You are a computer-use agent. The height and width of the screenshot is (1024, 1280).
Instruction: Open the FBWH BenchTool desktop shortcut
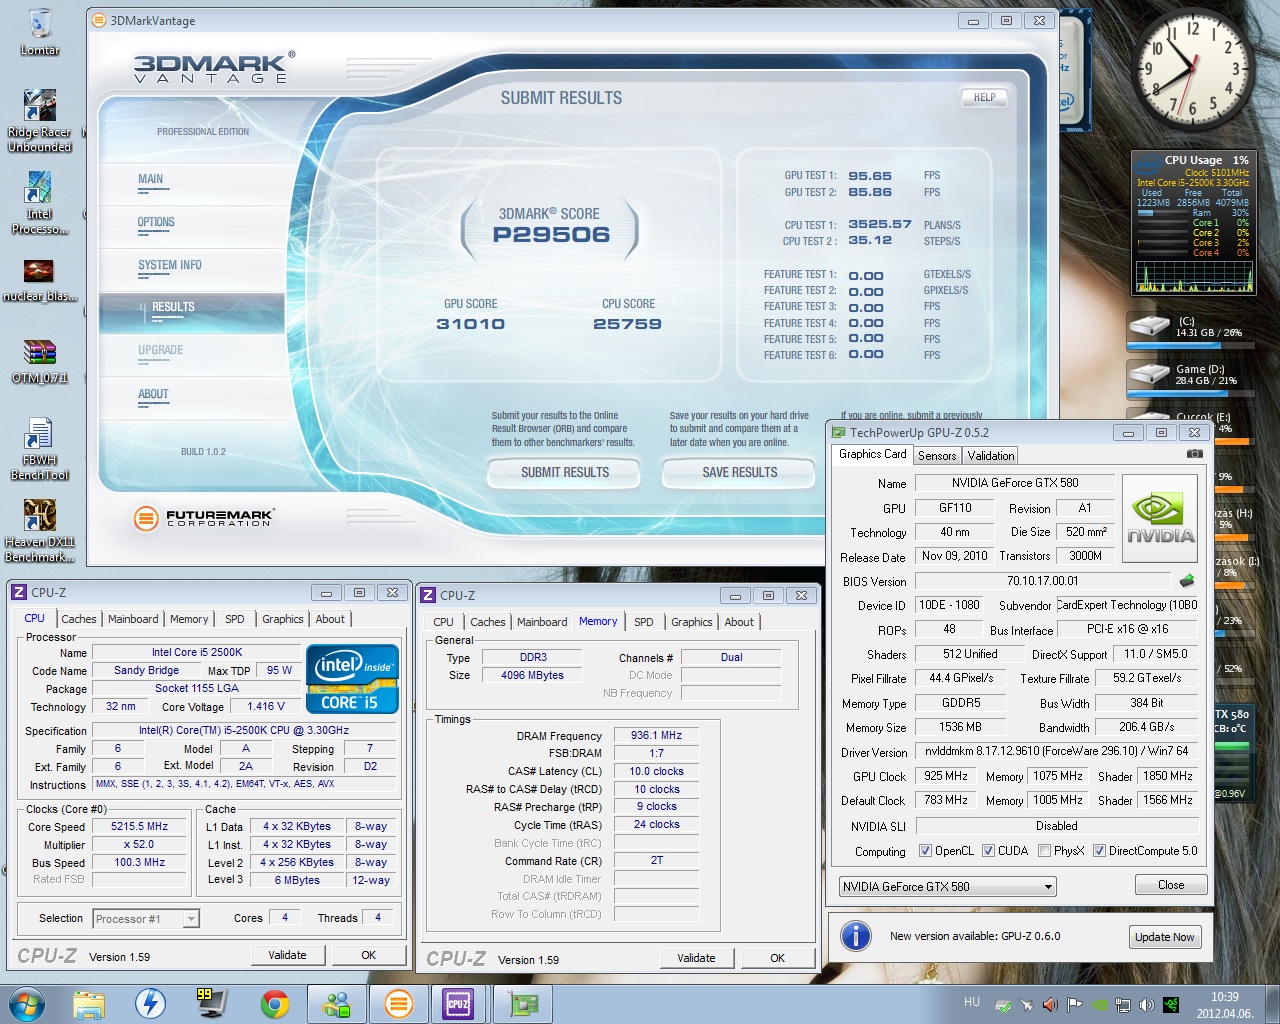[x=39, y=449]
